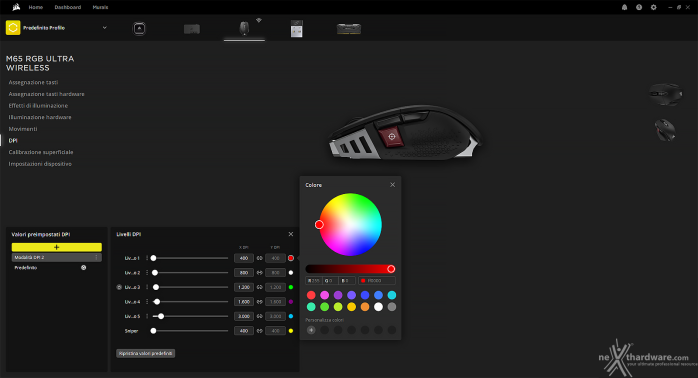Edit the Livello 5 X DPI field 3.000
698x378 pixels.
coord(244,316)
